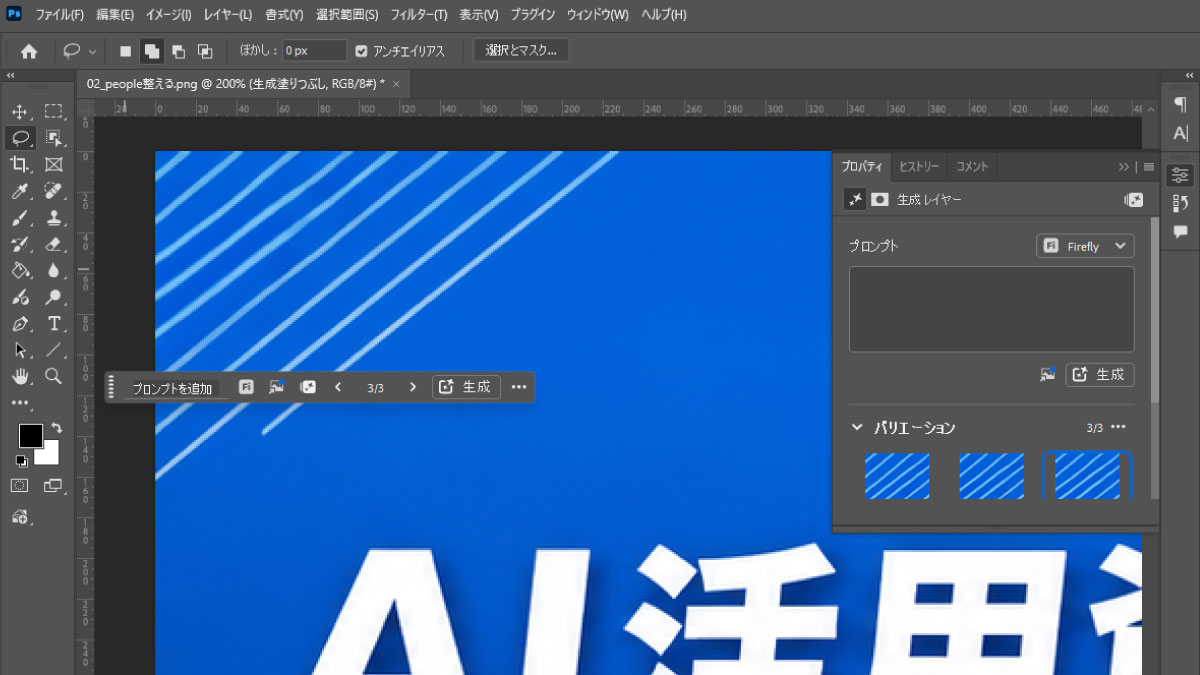1200x675 pixels.
Task: Select the Paint Bucket tool
Action: (x=20, y=271)
